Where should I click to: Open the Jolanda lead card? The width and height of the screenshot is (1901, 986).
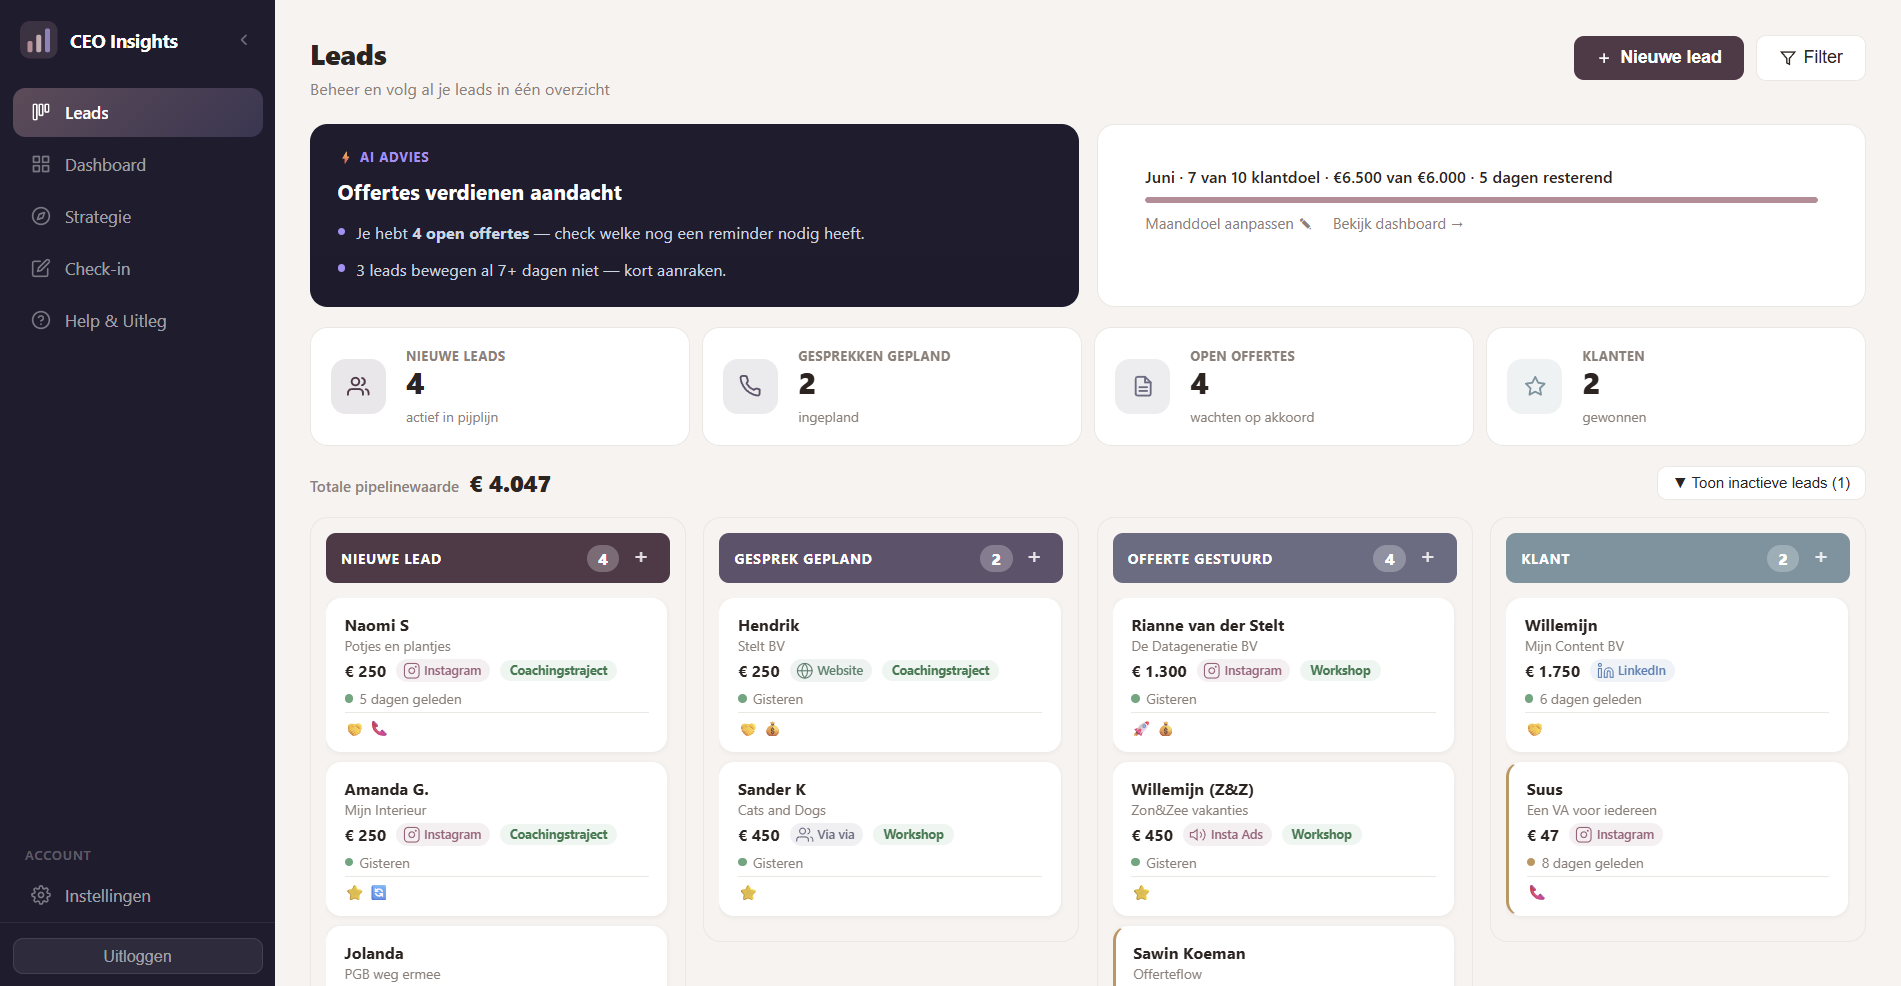click(497, 956)
